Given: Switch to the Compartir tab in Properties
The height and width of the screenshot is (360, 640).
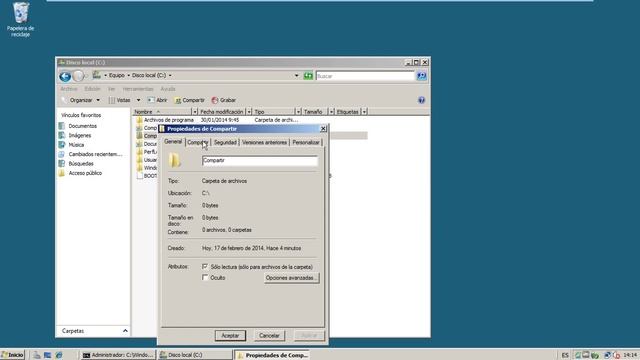Looking at the screenshot, I should coord(198,142).
